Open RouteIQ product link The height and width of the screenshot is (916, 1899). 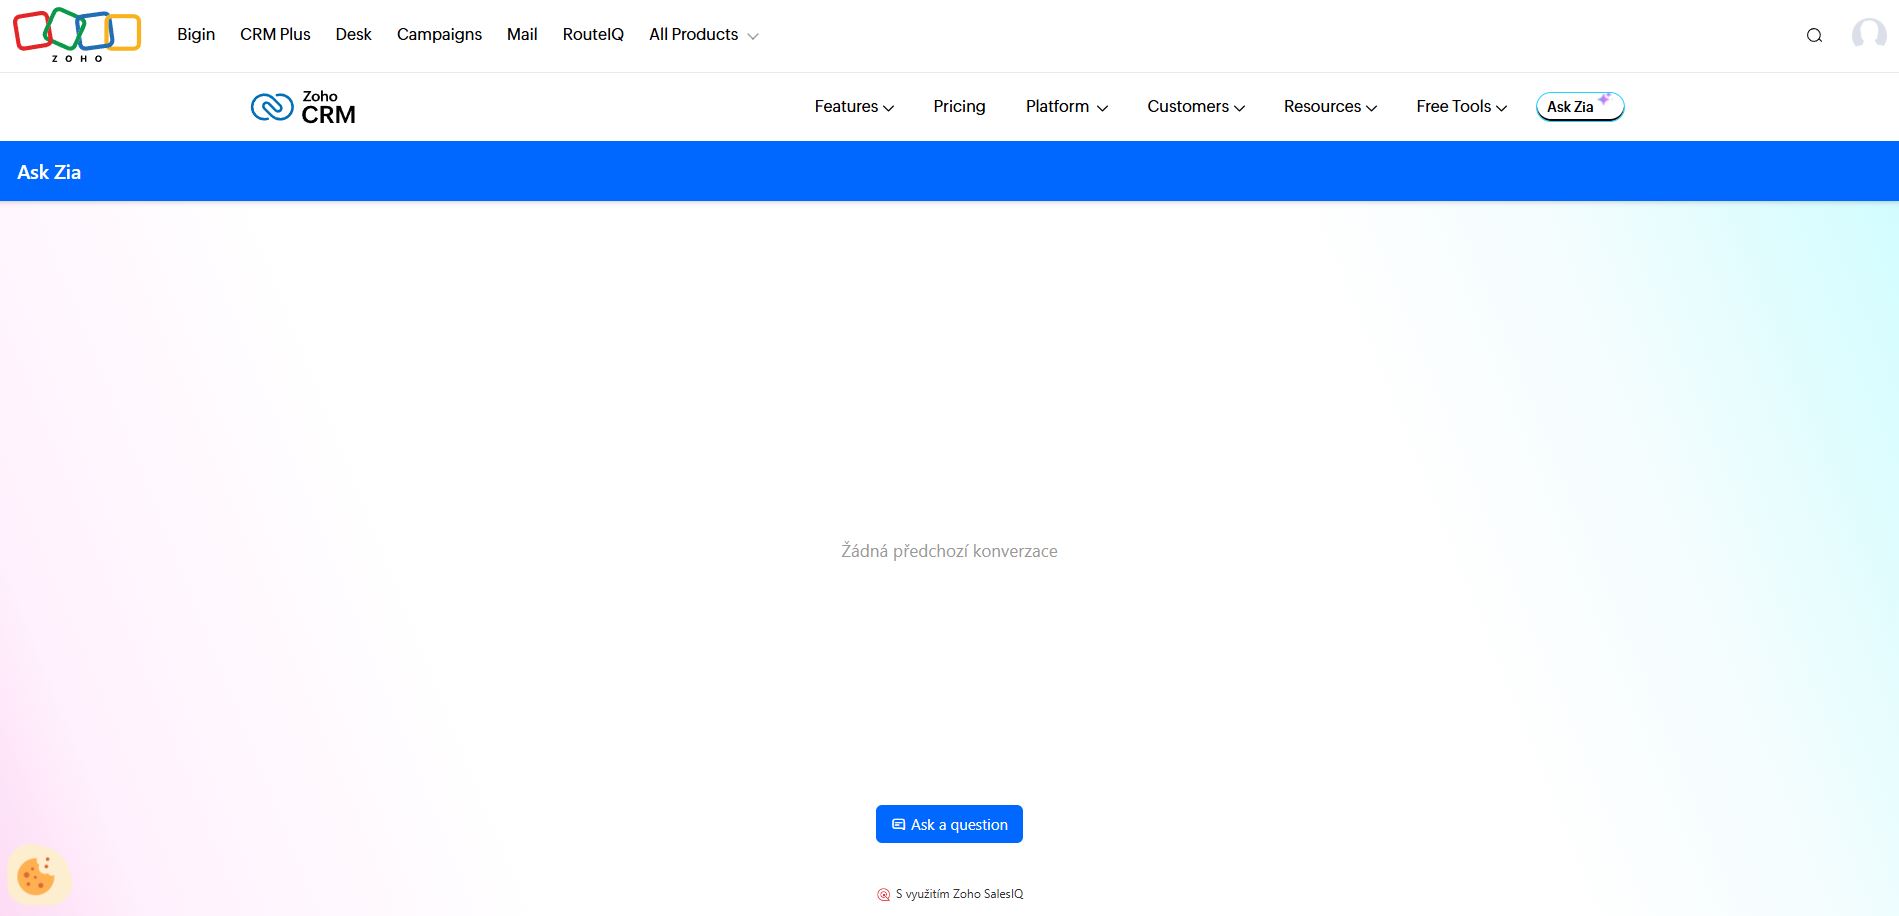[593, 34]
